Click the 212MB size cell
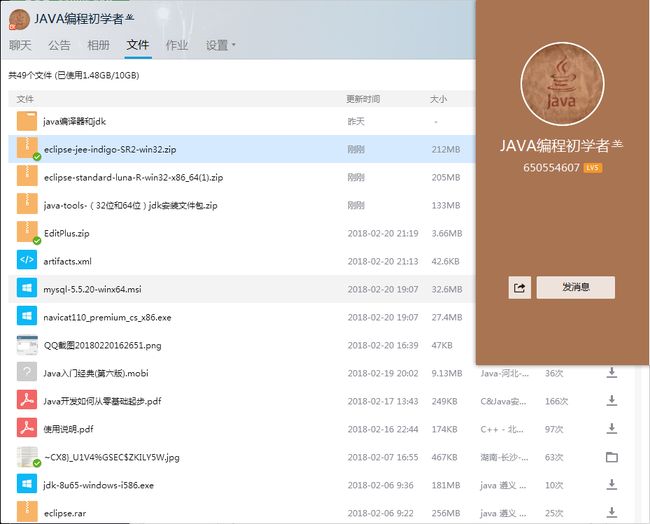The height and width of the screenshot is (524, 650). click(446, 149)
